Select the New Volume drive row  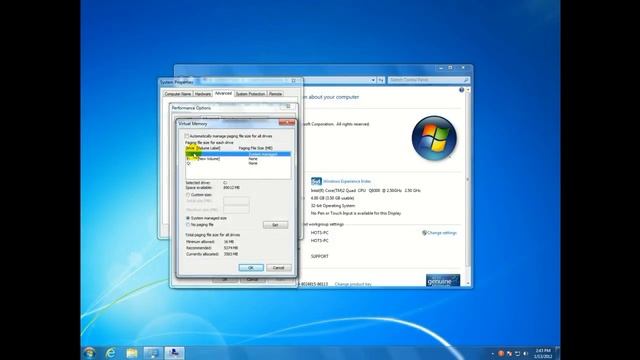point(238,158)
